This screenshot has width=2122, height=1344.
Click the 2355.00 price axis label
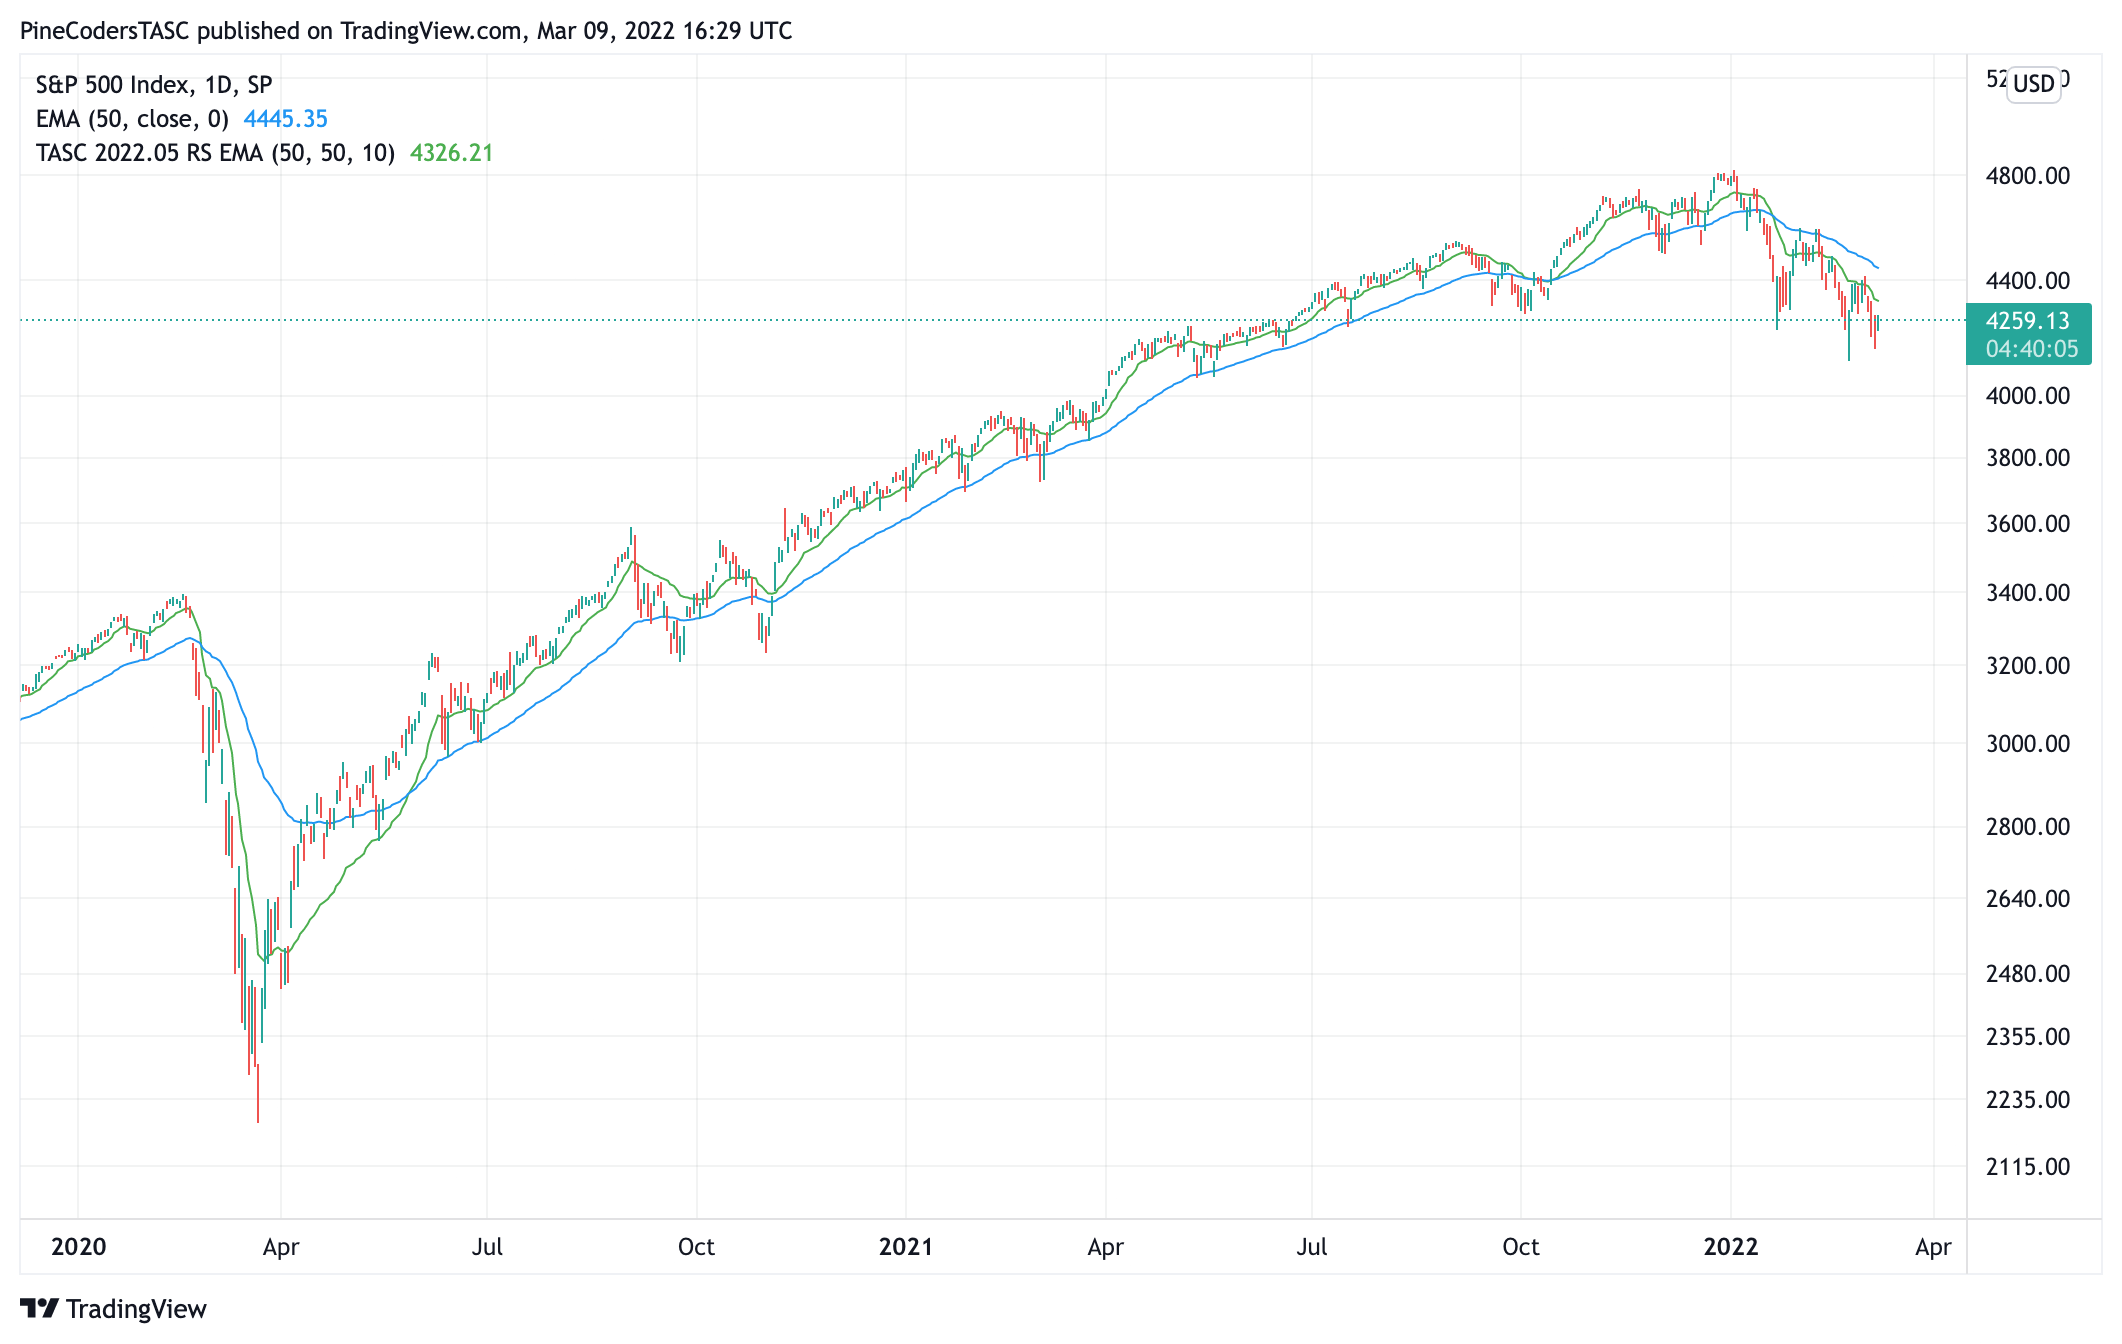(2028, 1037)
